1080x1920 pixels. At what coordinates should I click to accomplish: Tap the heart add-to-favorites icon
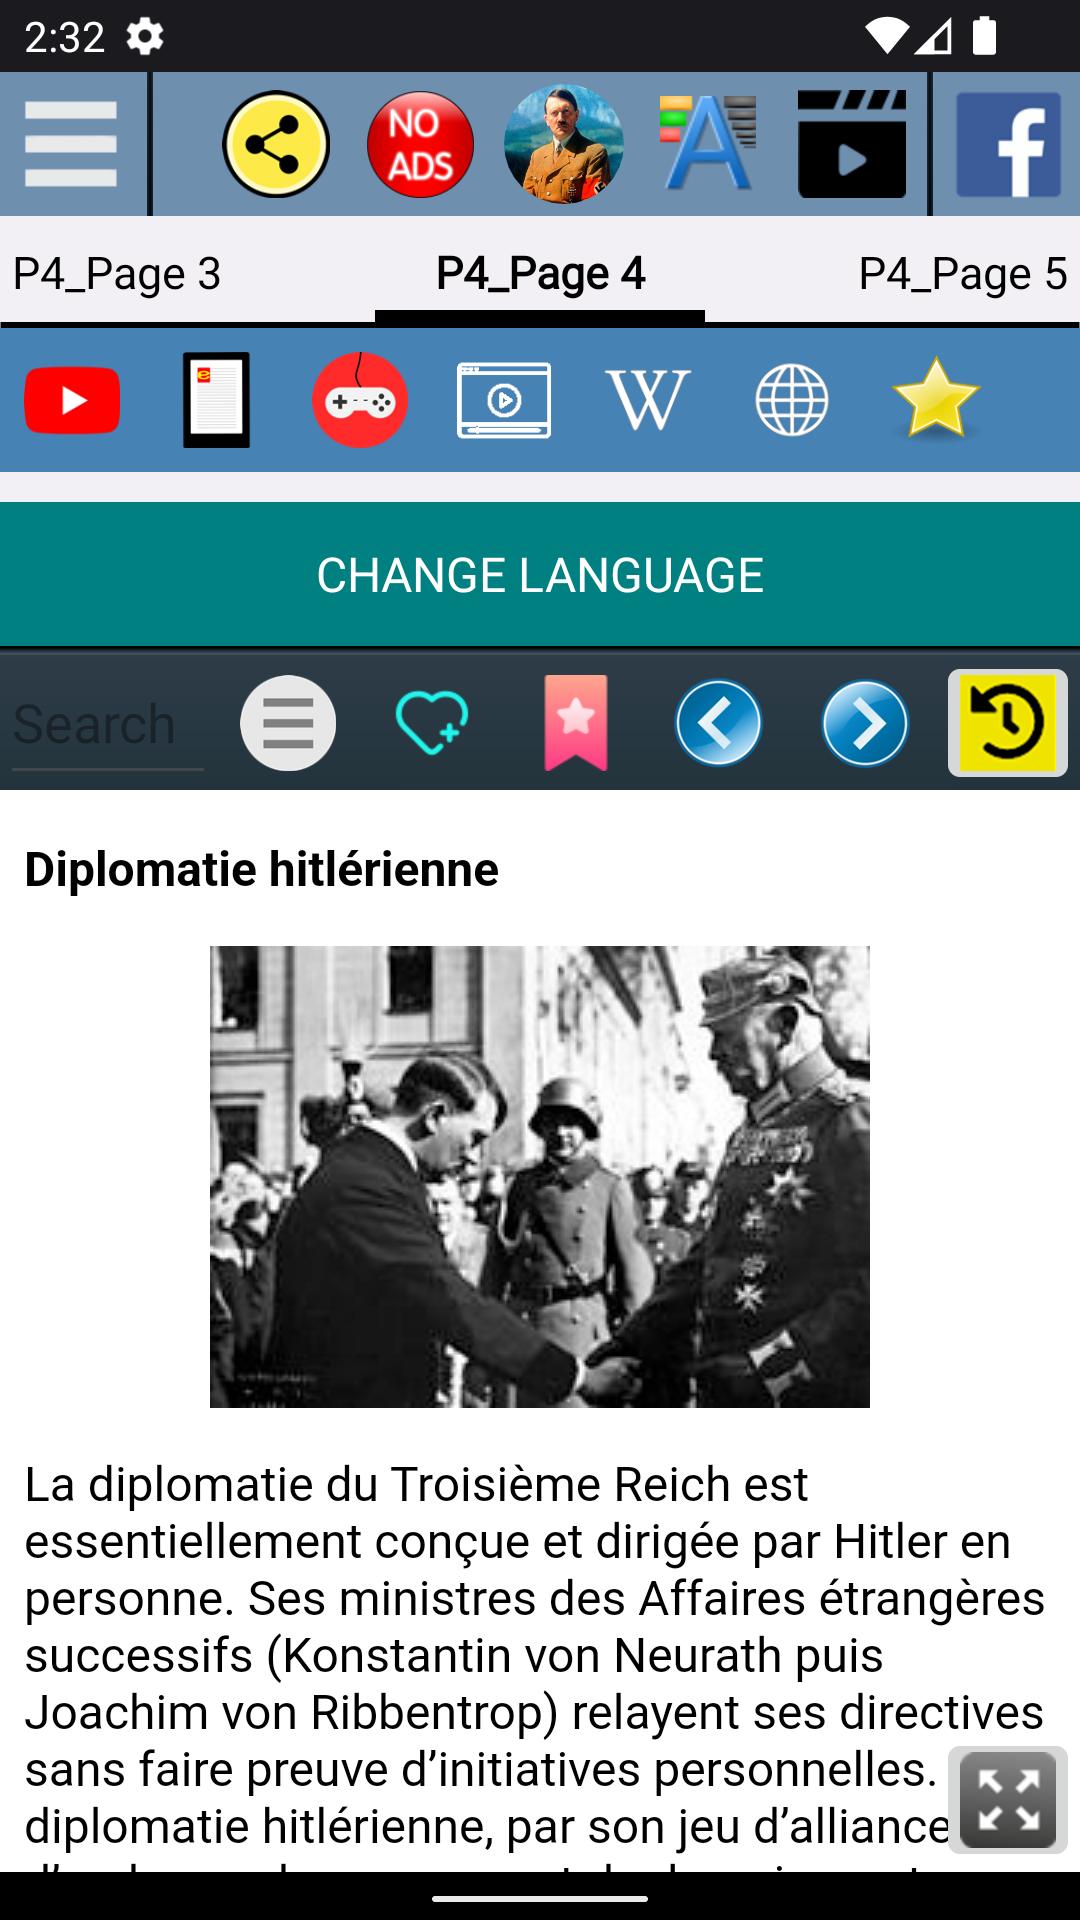point(432,722)
